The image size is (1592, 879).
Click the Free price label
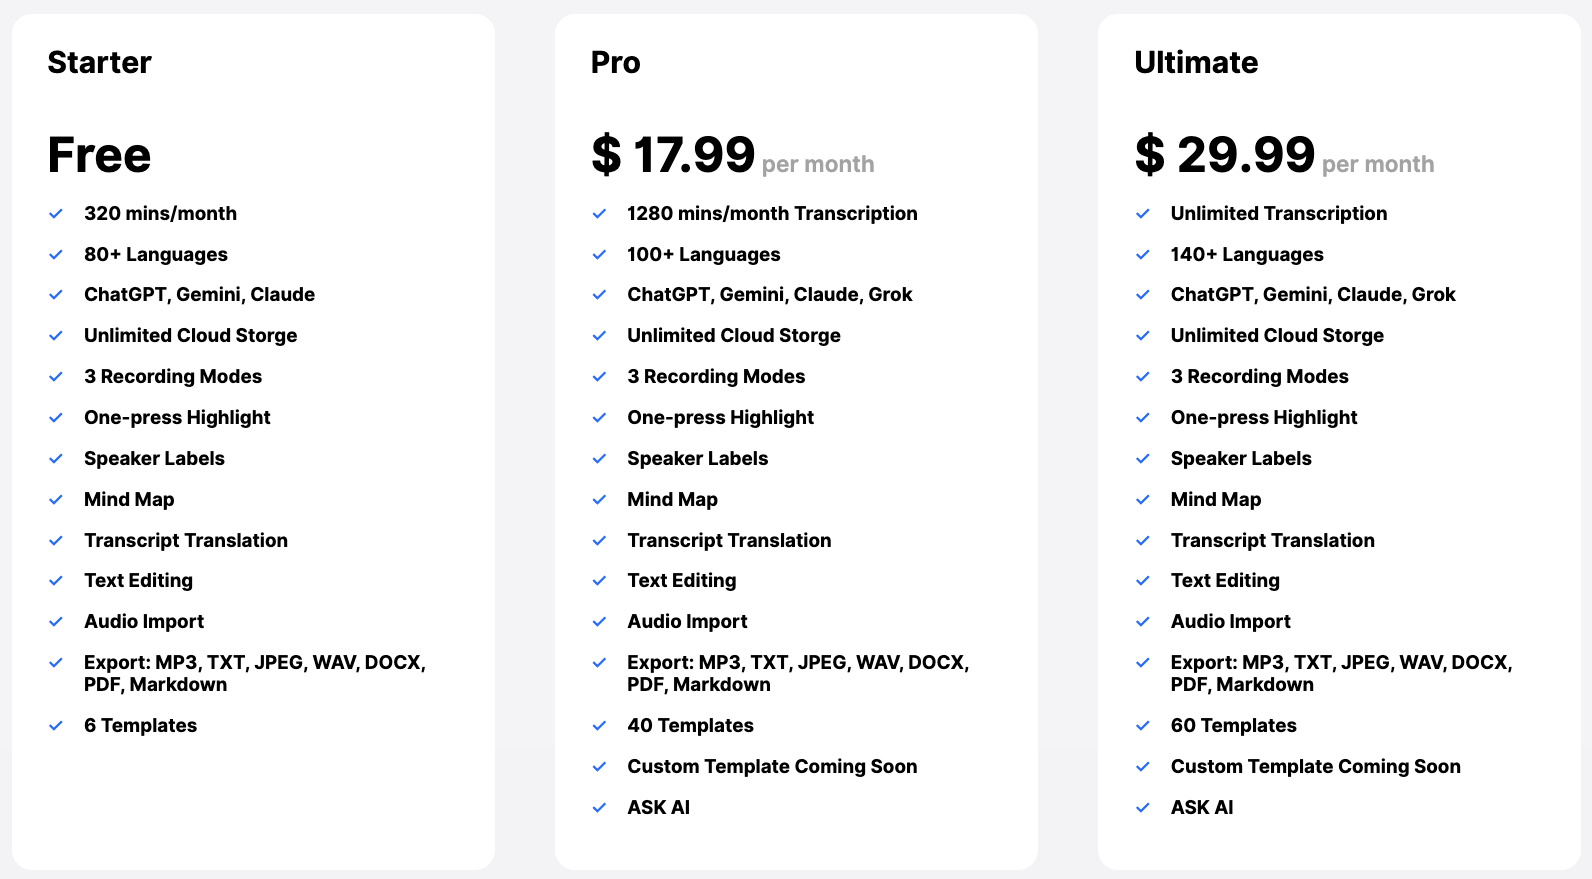(99, 155)
